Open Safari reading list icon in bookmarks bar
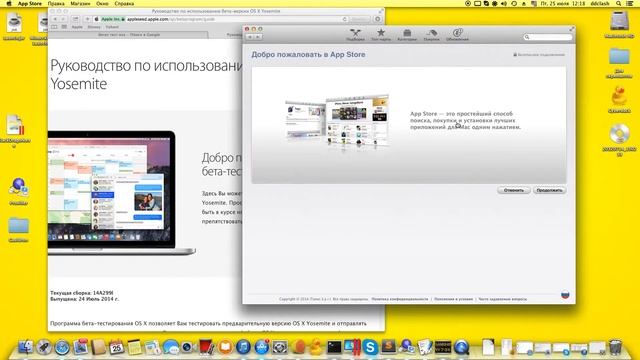The width and height of the screenshot is (640, 360). click(54, 27)
